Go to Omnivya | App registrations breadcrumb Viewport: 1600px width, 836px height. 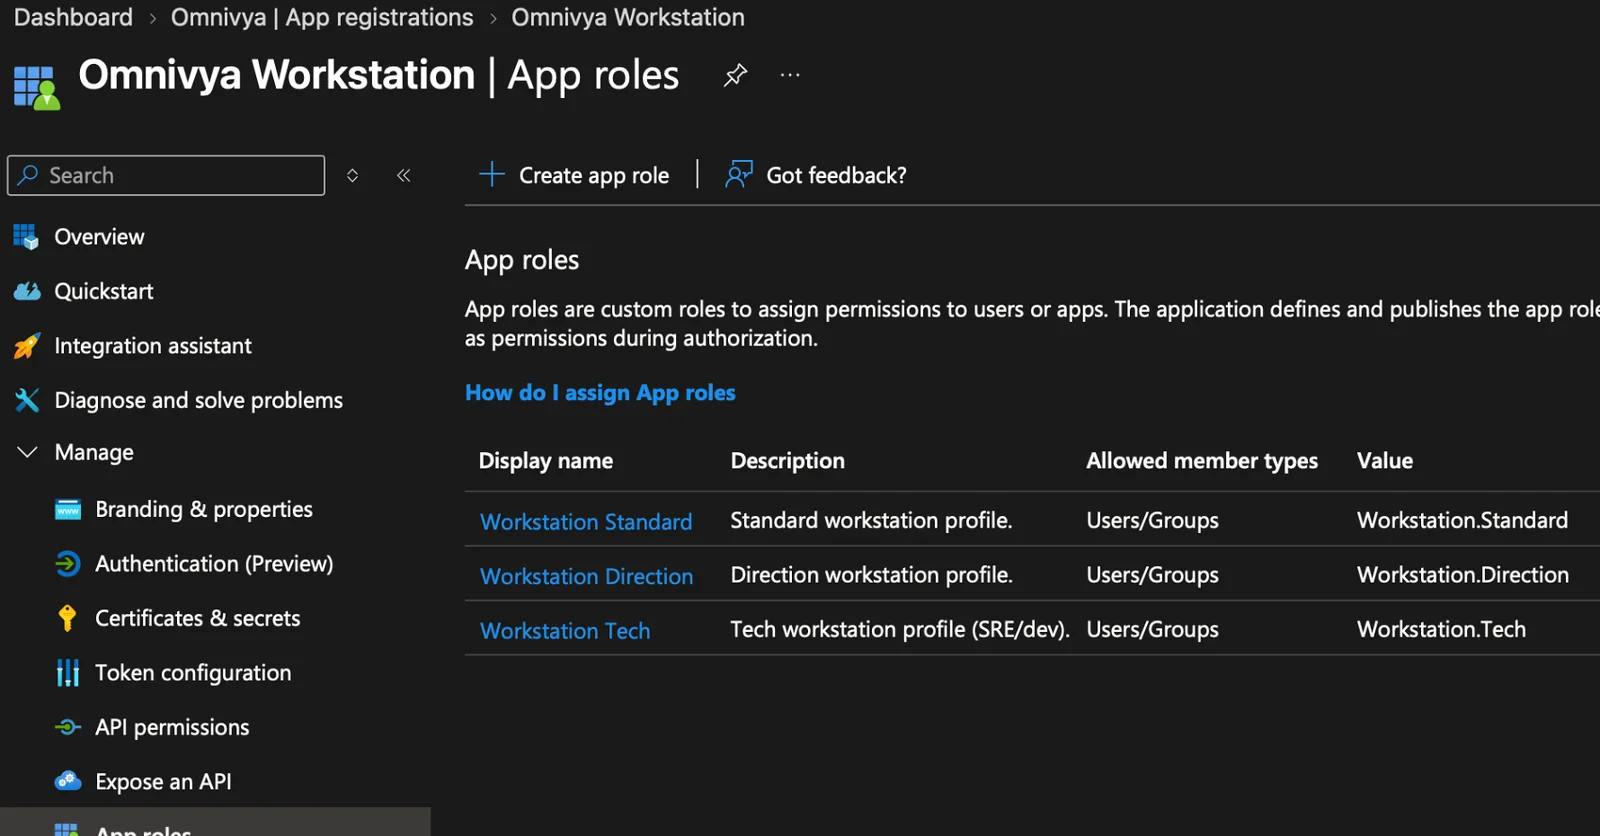(322, 17)
